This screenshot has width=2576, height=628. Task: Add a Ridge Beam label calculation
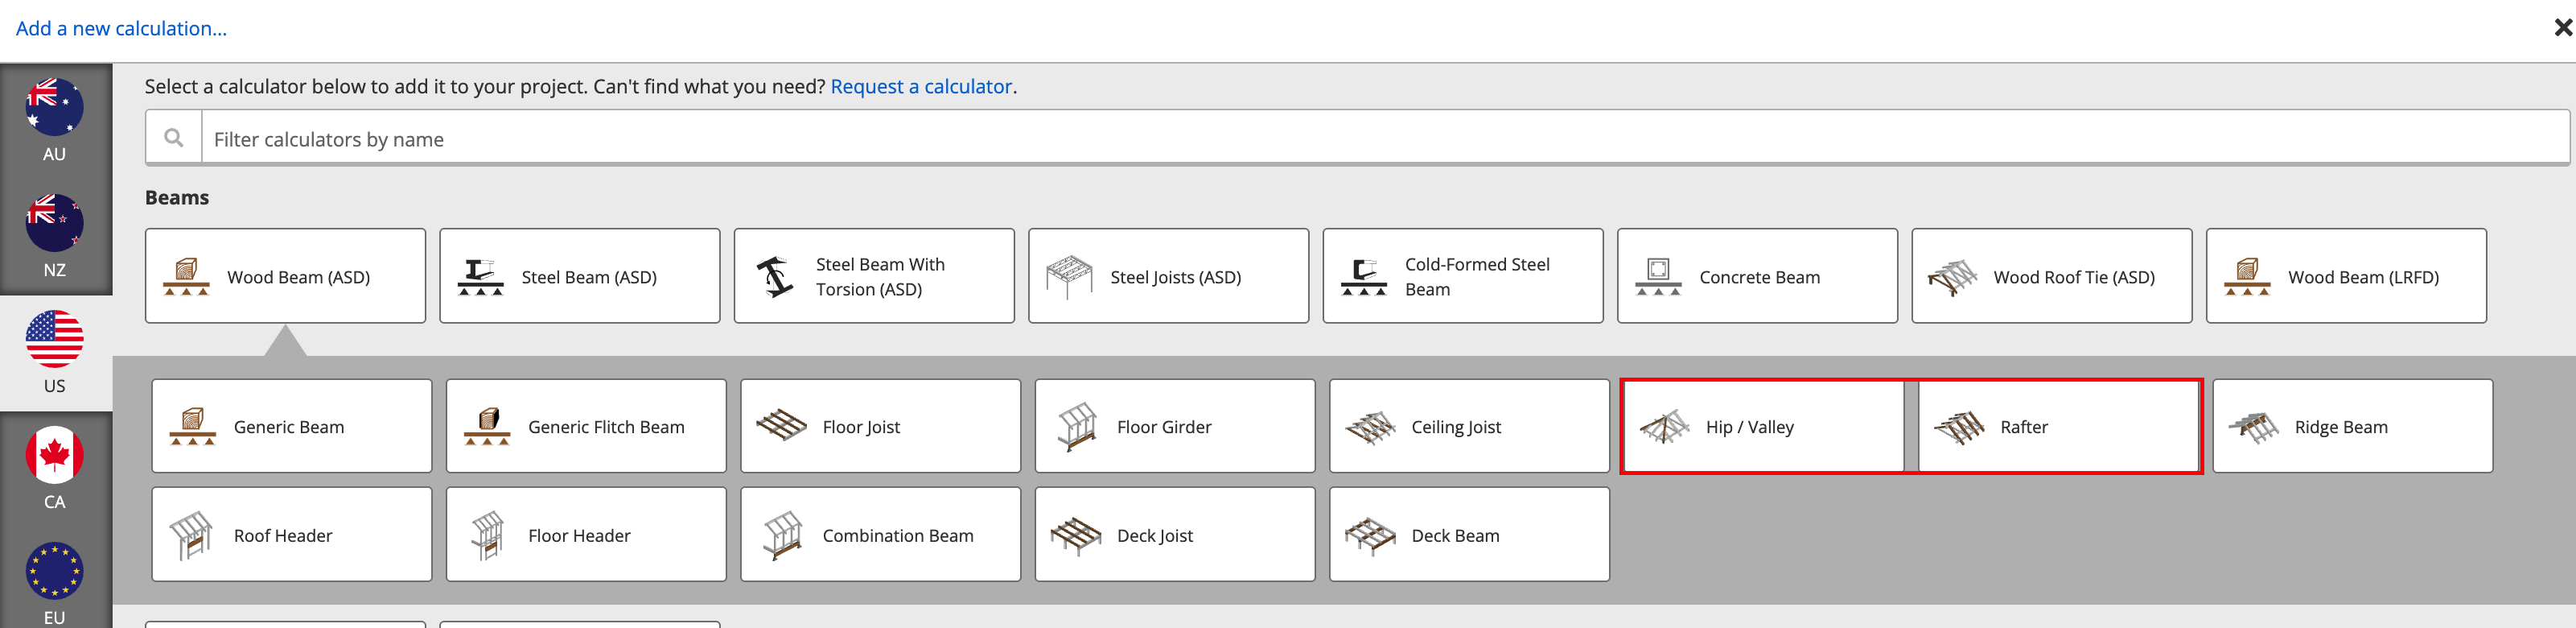(2341, 427)
